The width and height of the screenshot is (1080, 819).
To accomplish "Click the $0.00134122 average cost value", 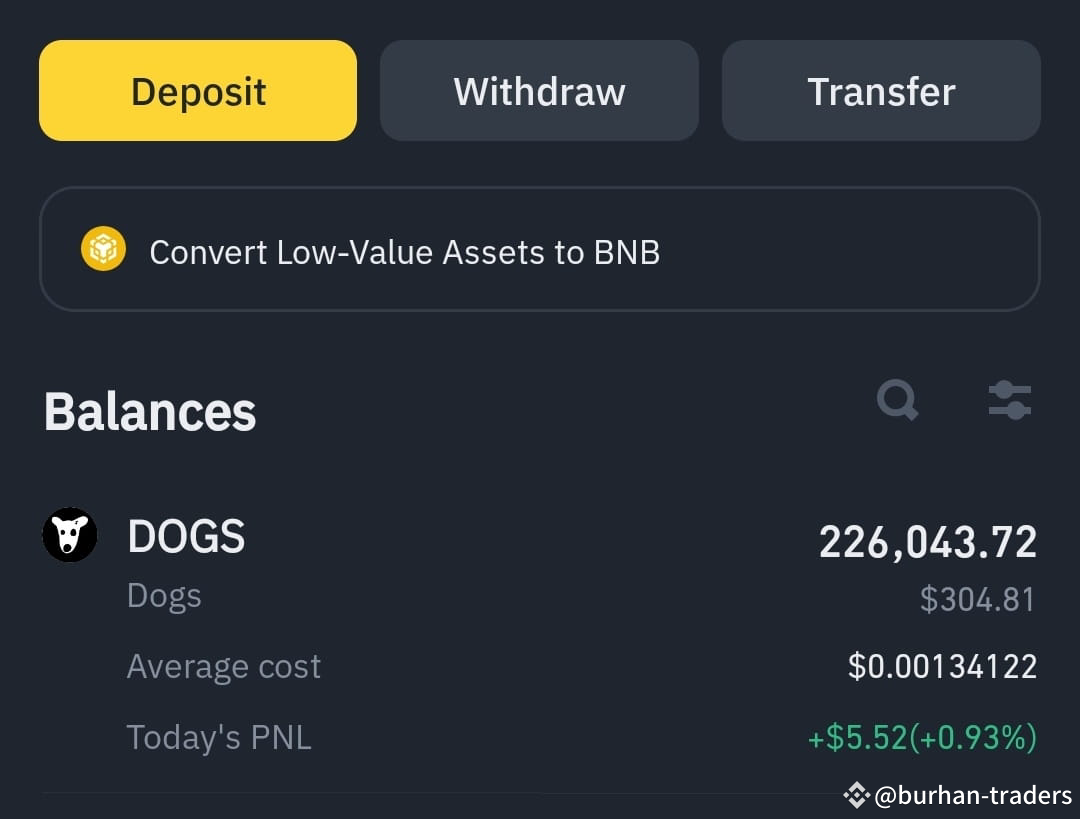I will [x=942, y=667].
